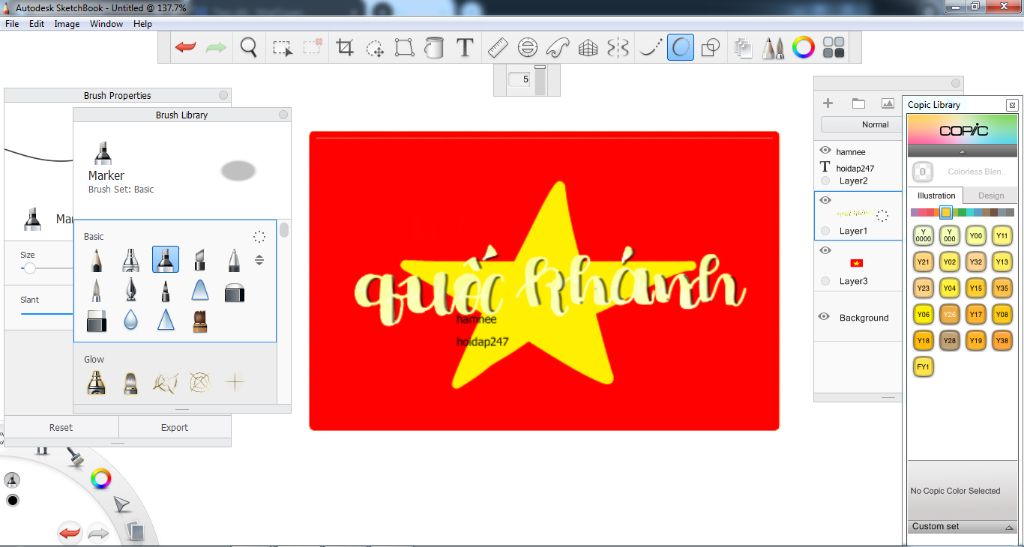Open the Copic Library squares icon
The width and height of the screenshot is (1024, 547).
pos(834,48)
